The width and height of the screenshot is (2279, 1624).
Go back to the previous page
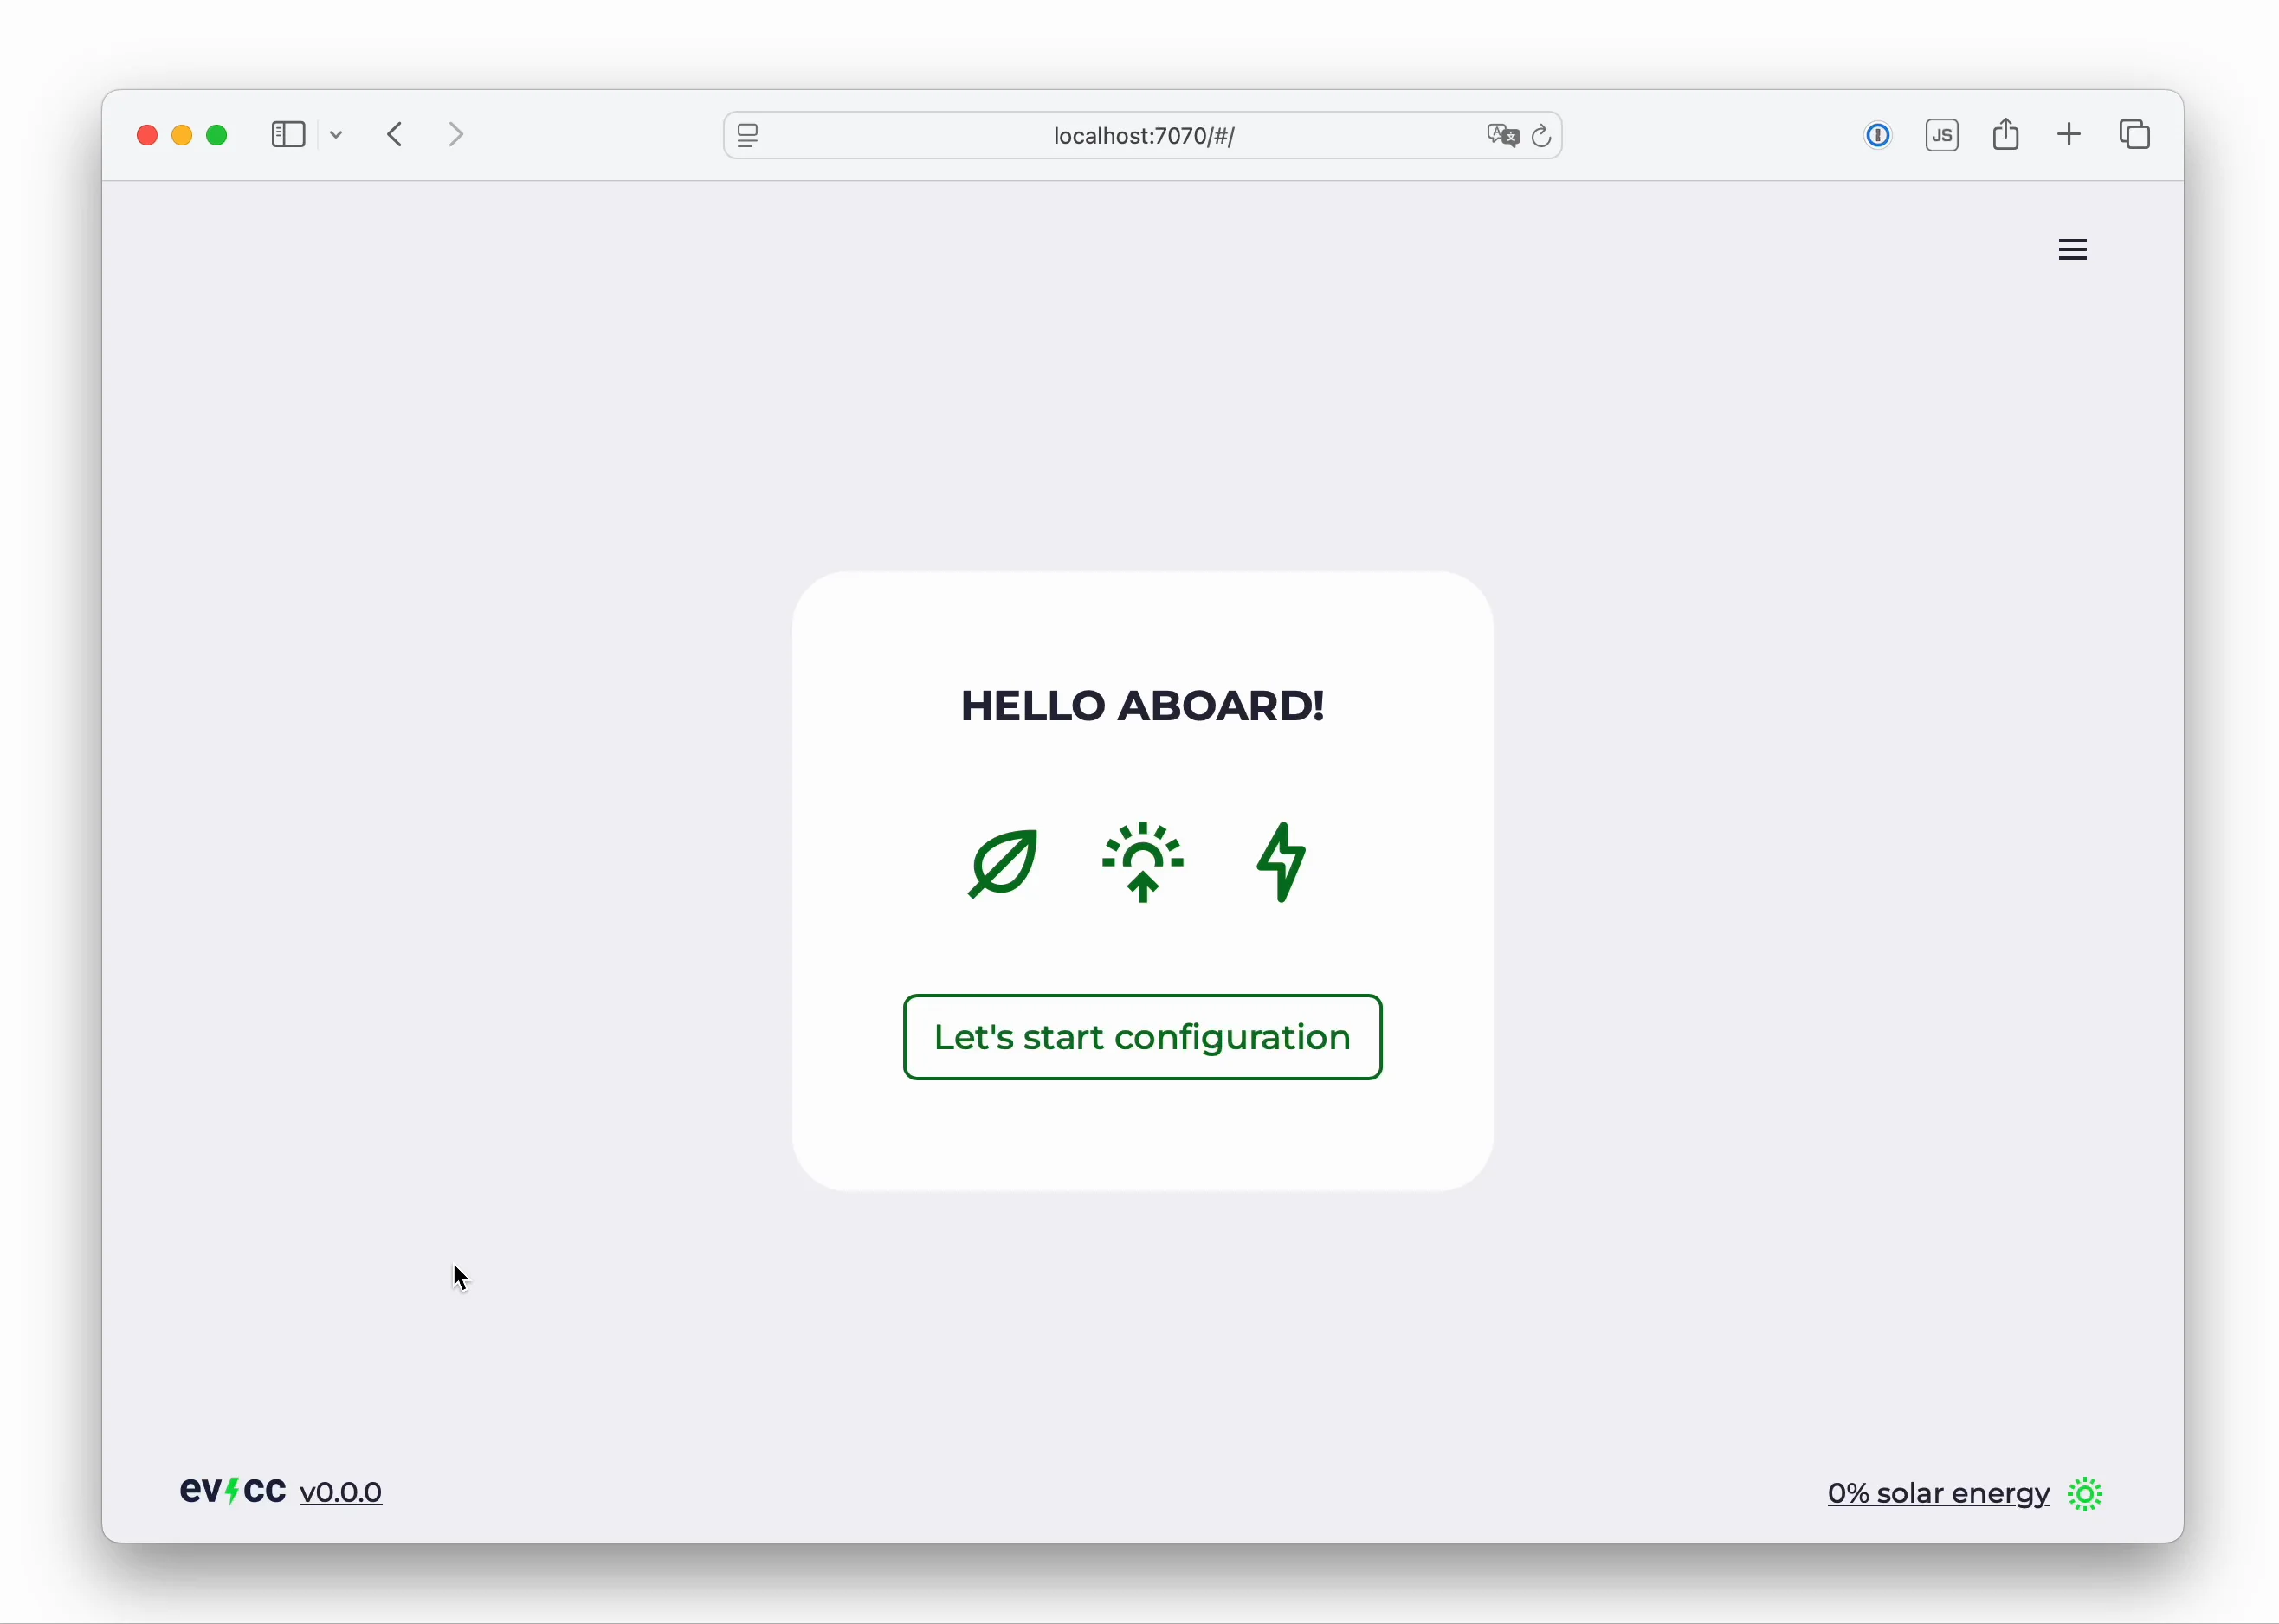(x=396, y=135)
